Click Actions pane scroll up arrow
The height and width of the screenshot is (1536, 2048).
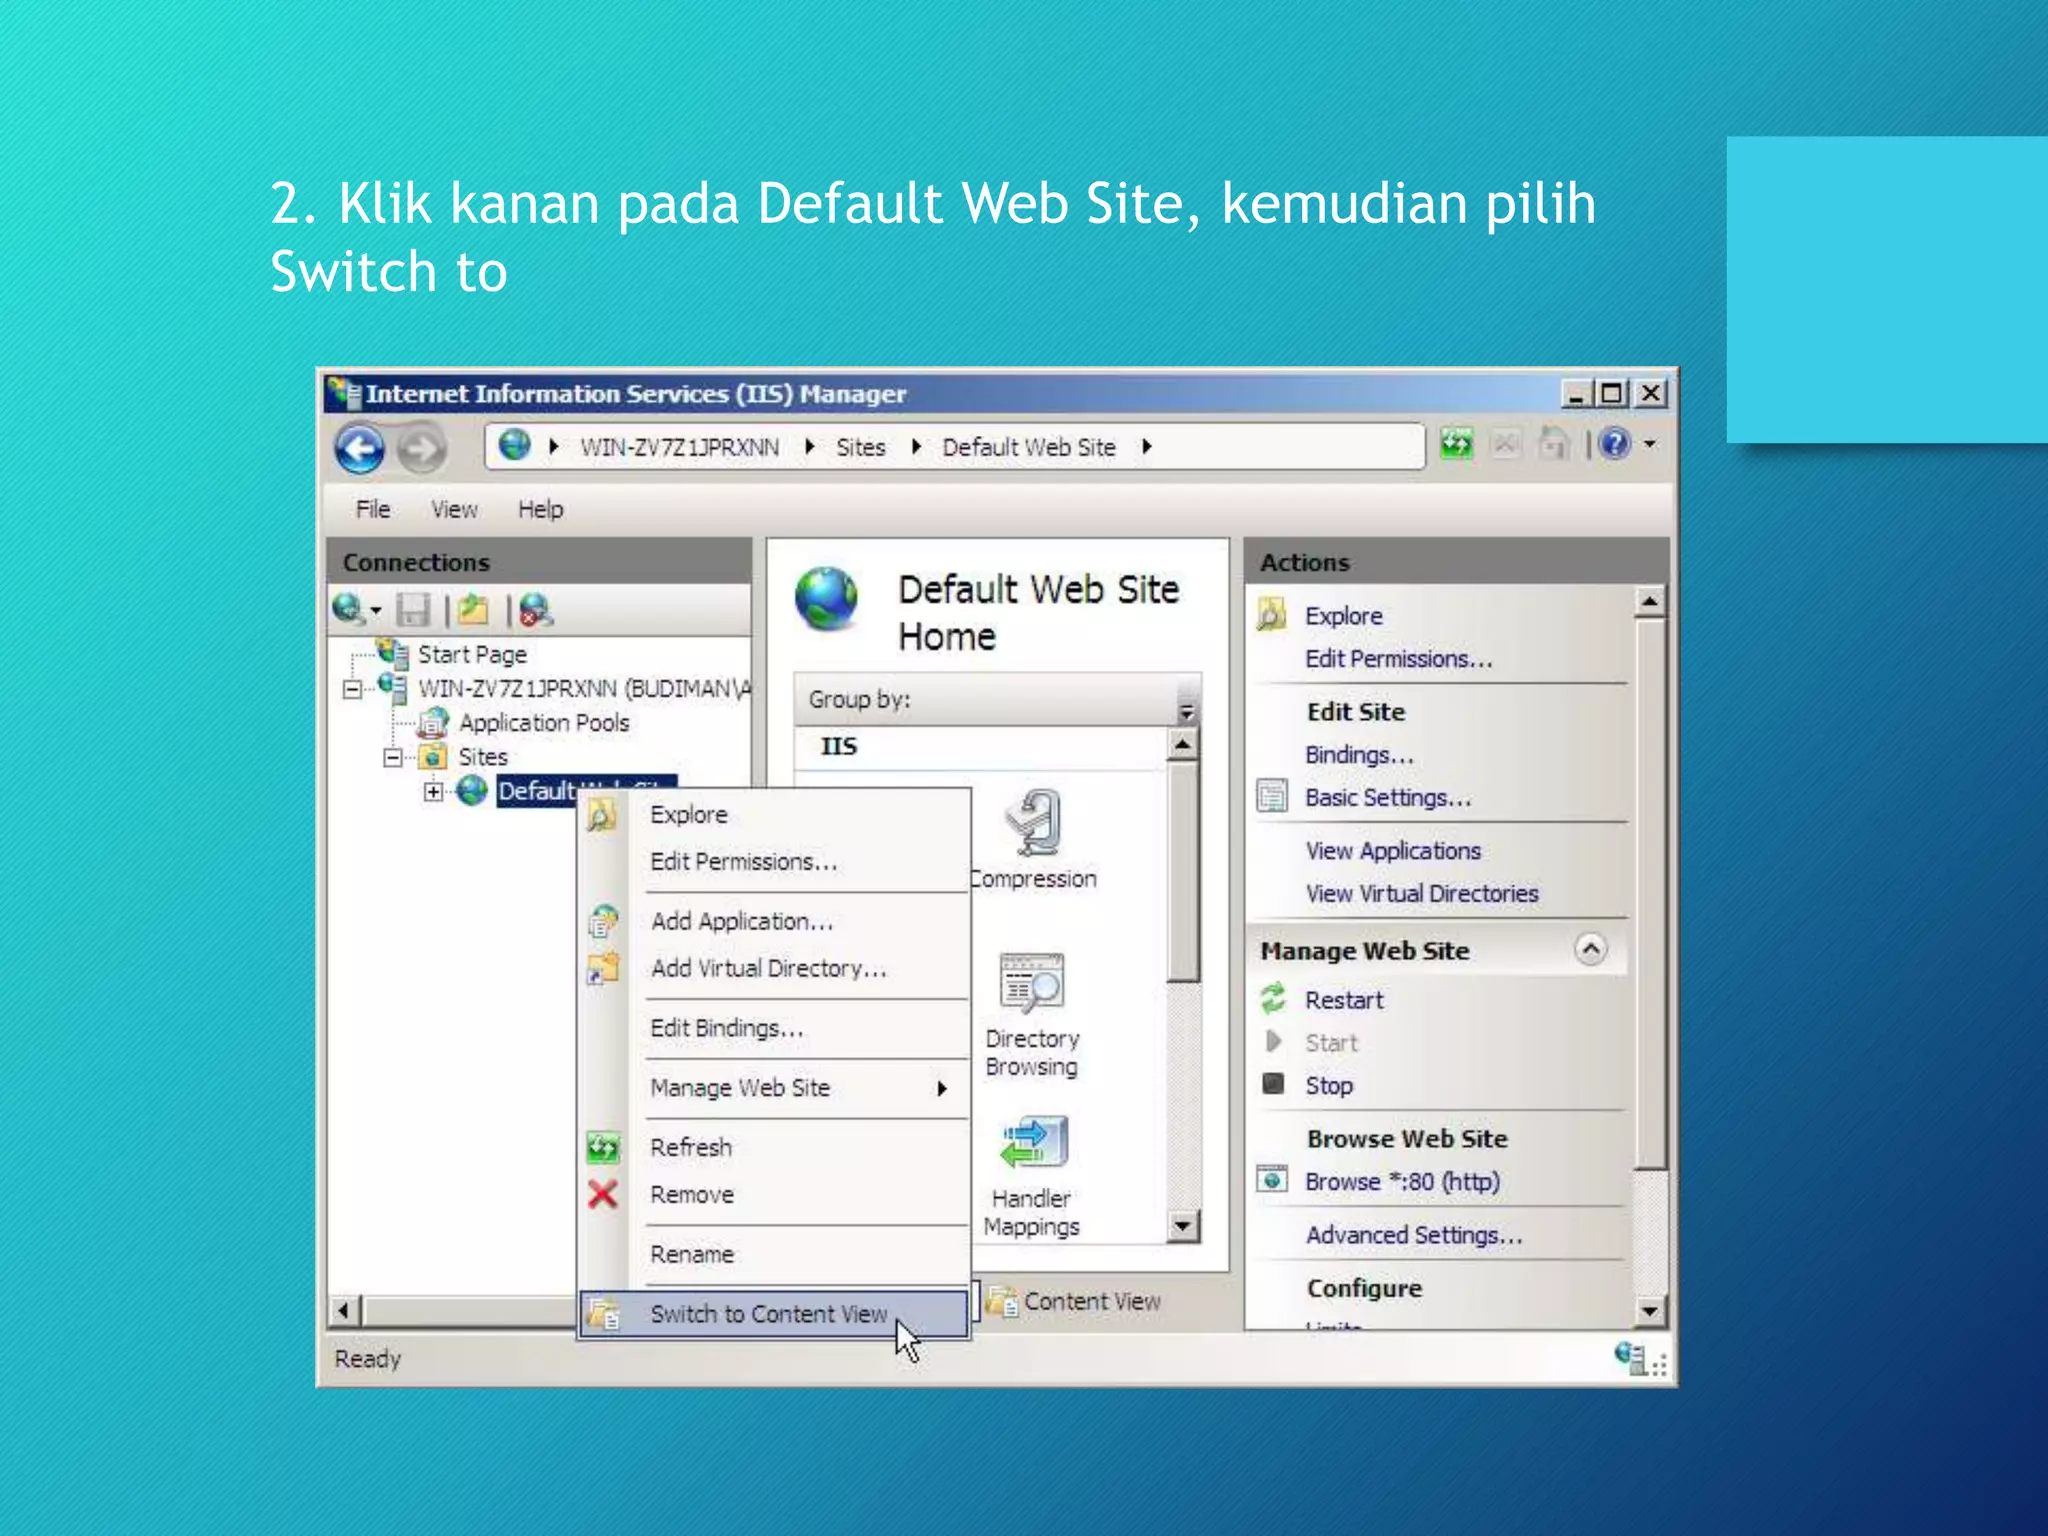pyautogui.click(x=1650, y=601)
